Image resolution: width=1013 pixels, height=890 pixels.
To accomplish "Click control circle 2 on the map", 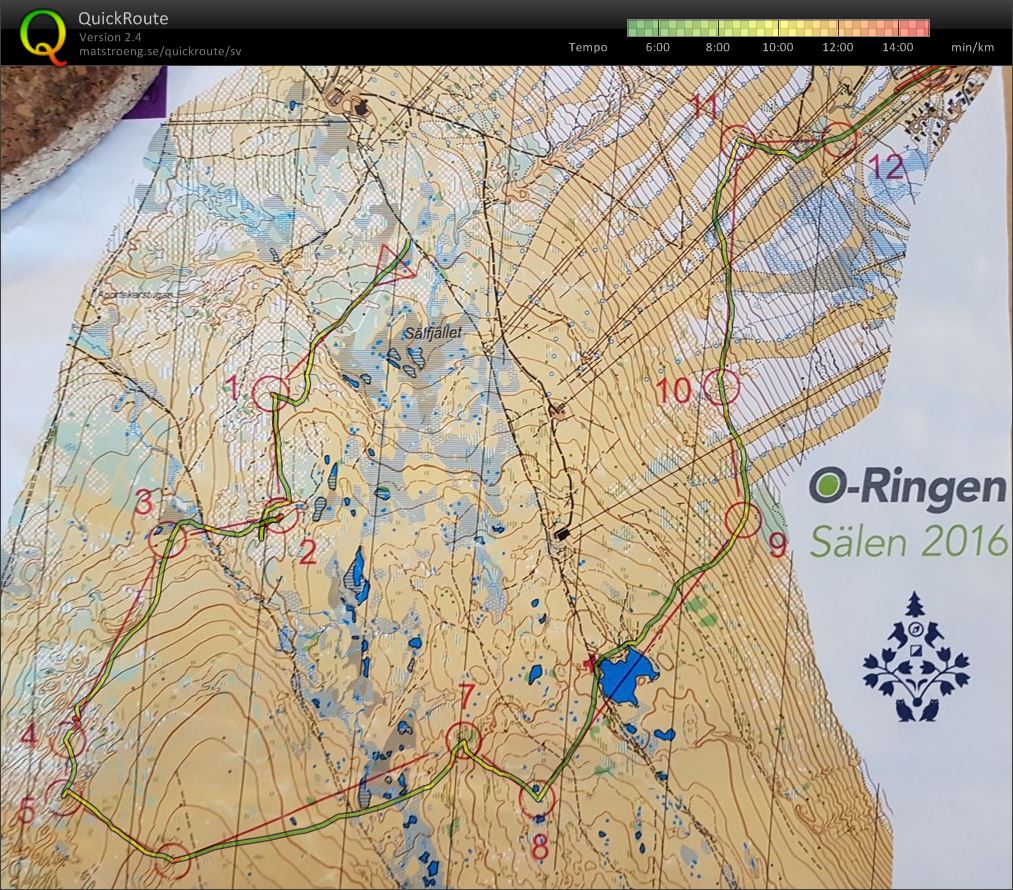I will point(279,515).
